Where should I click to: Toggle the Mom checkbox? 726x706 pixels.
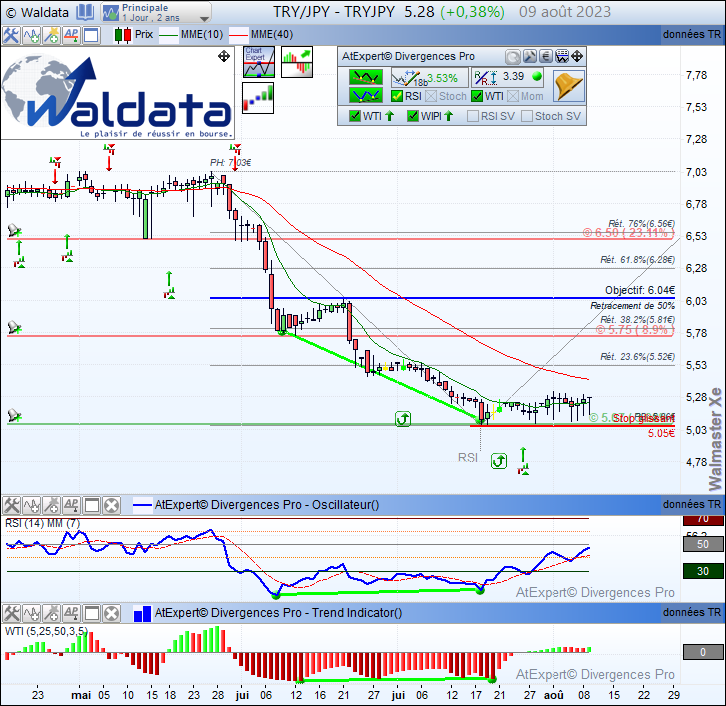(x=513, y=96)
